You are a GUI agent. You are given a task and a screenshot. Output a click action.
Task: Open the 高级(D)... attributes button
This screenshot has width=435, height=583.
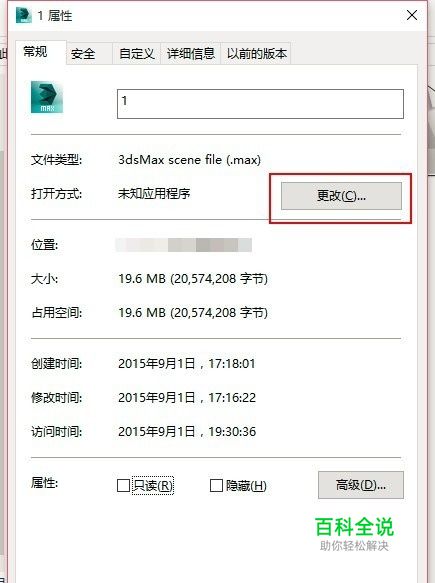pos(361,485)
